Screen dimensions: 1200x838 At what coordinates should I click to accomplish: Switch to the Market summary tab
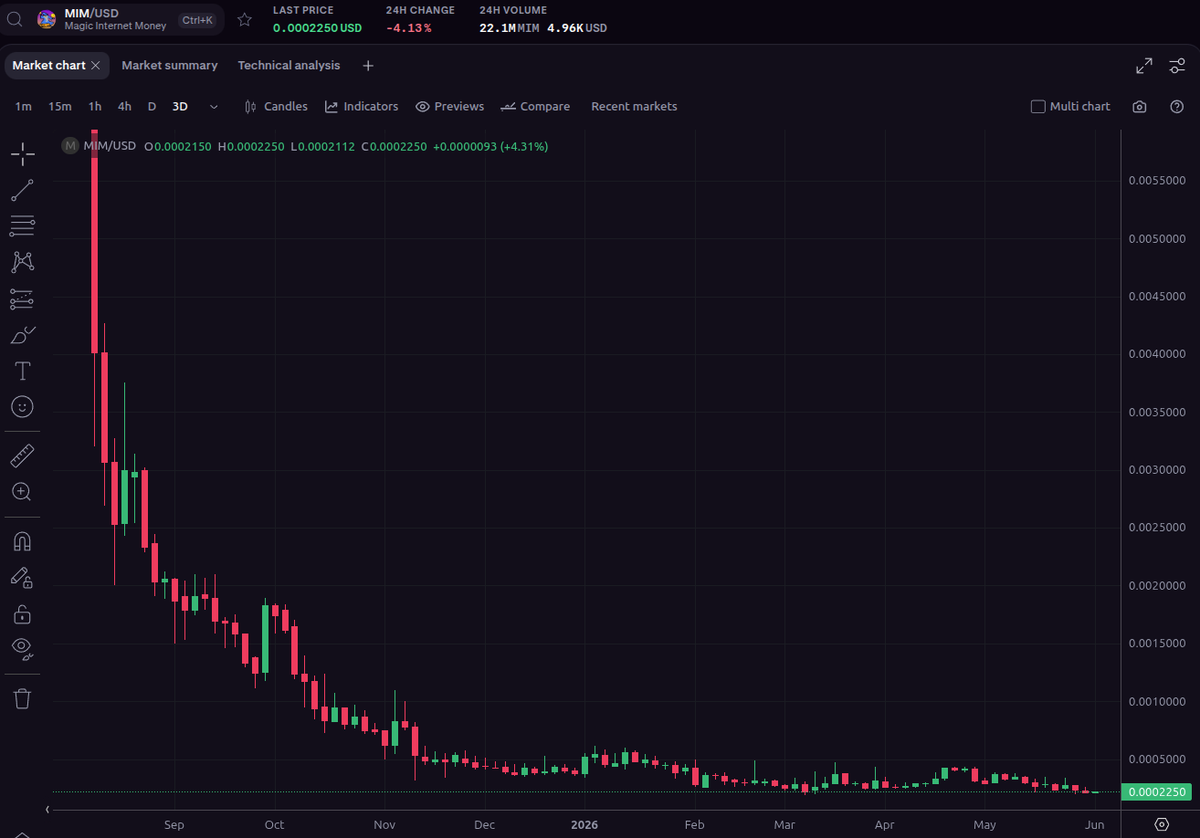[169, 65]
